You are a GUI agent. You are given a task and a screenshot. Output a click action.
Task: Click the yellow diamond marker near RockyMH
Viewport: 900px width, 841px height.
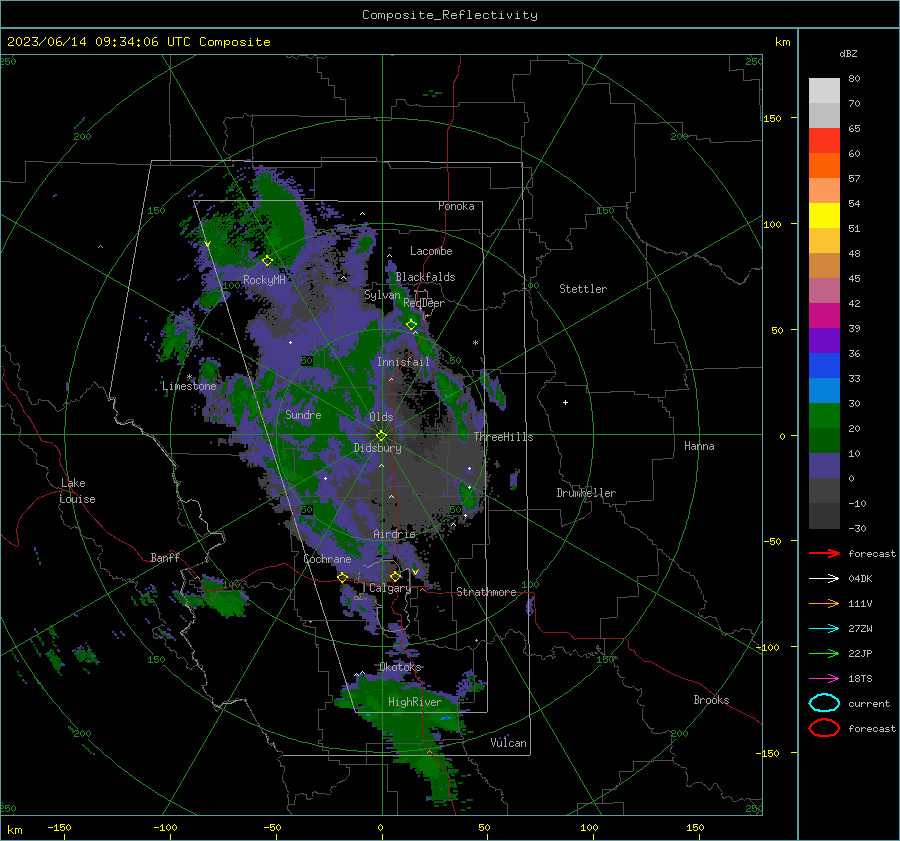tap(267, 261)
